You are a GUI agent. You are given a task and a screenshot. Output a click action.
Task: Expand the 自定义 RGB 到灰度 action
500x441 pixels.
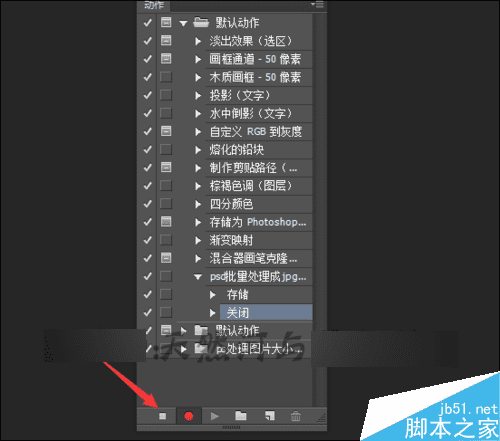198,132
